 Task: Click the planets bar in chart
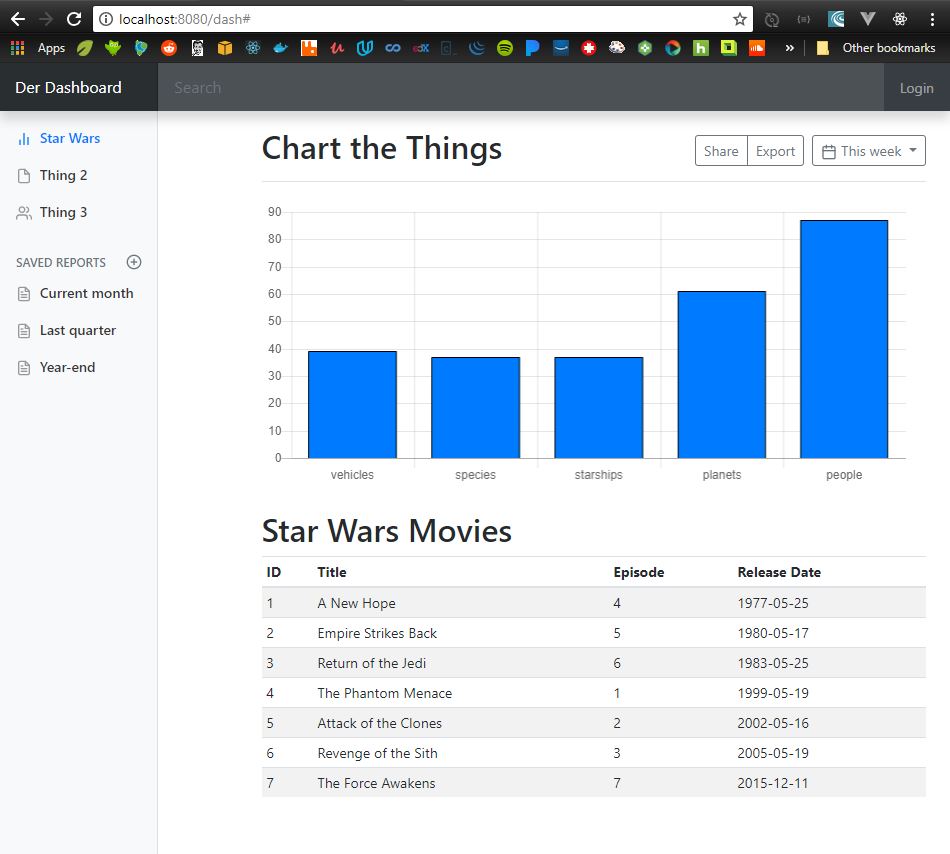click(722, 375)
